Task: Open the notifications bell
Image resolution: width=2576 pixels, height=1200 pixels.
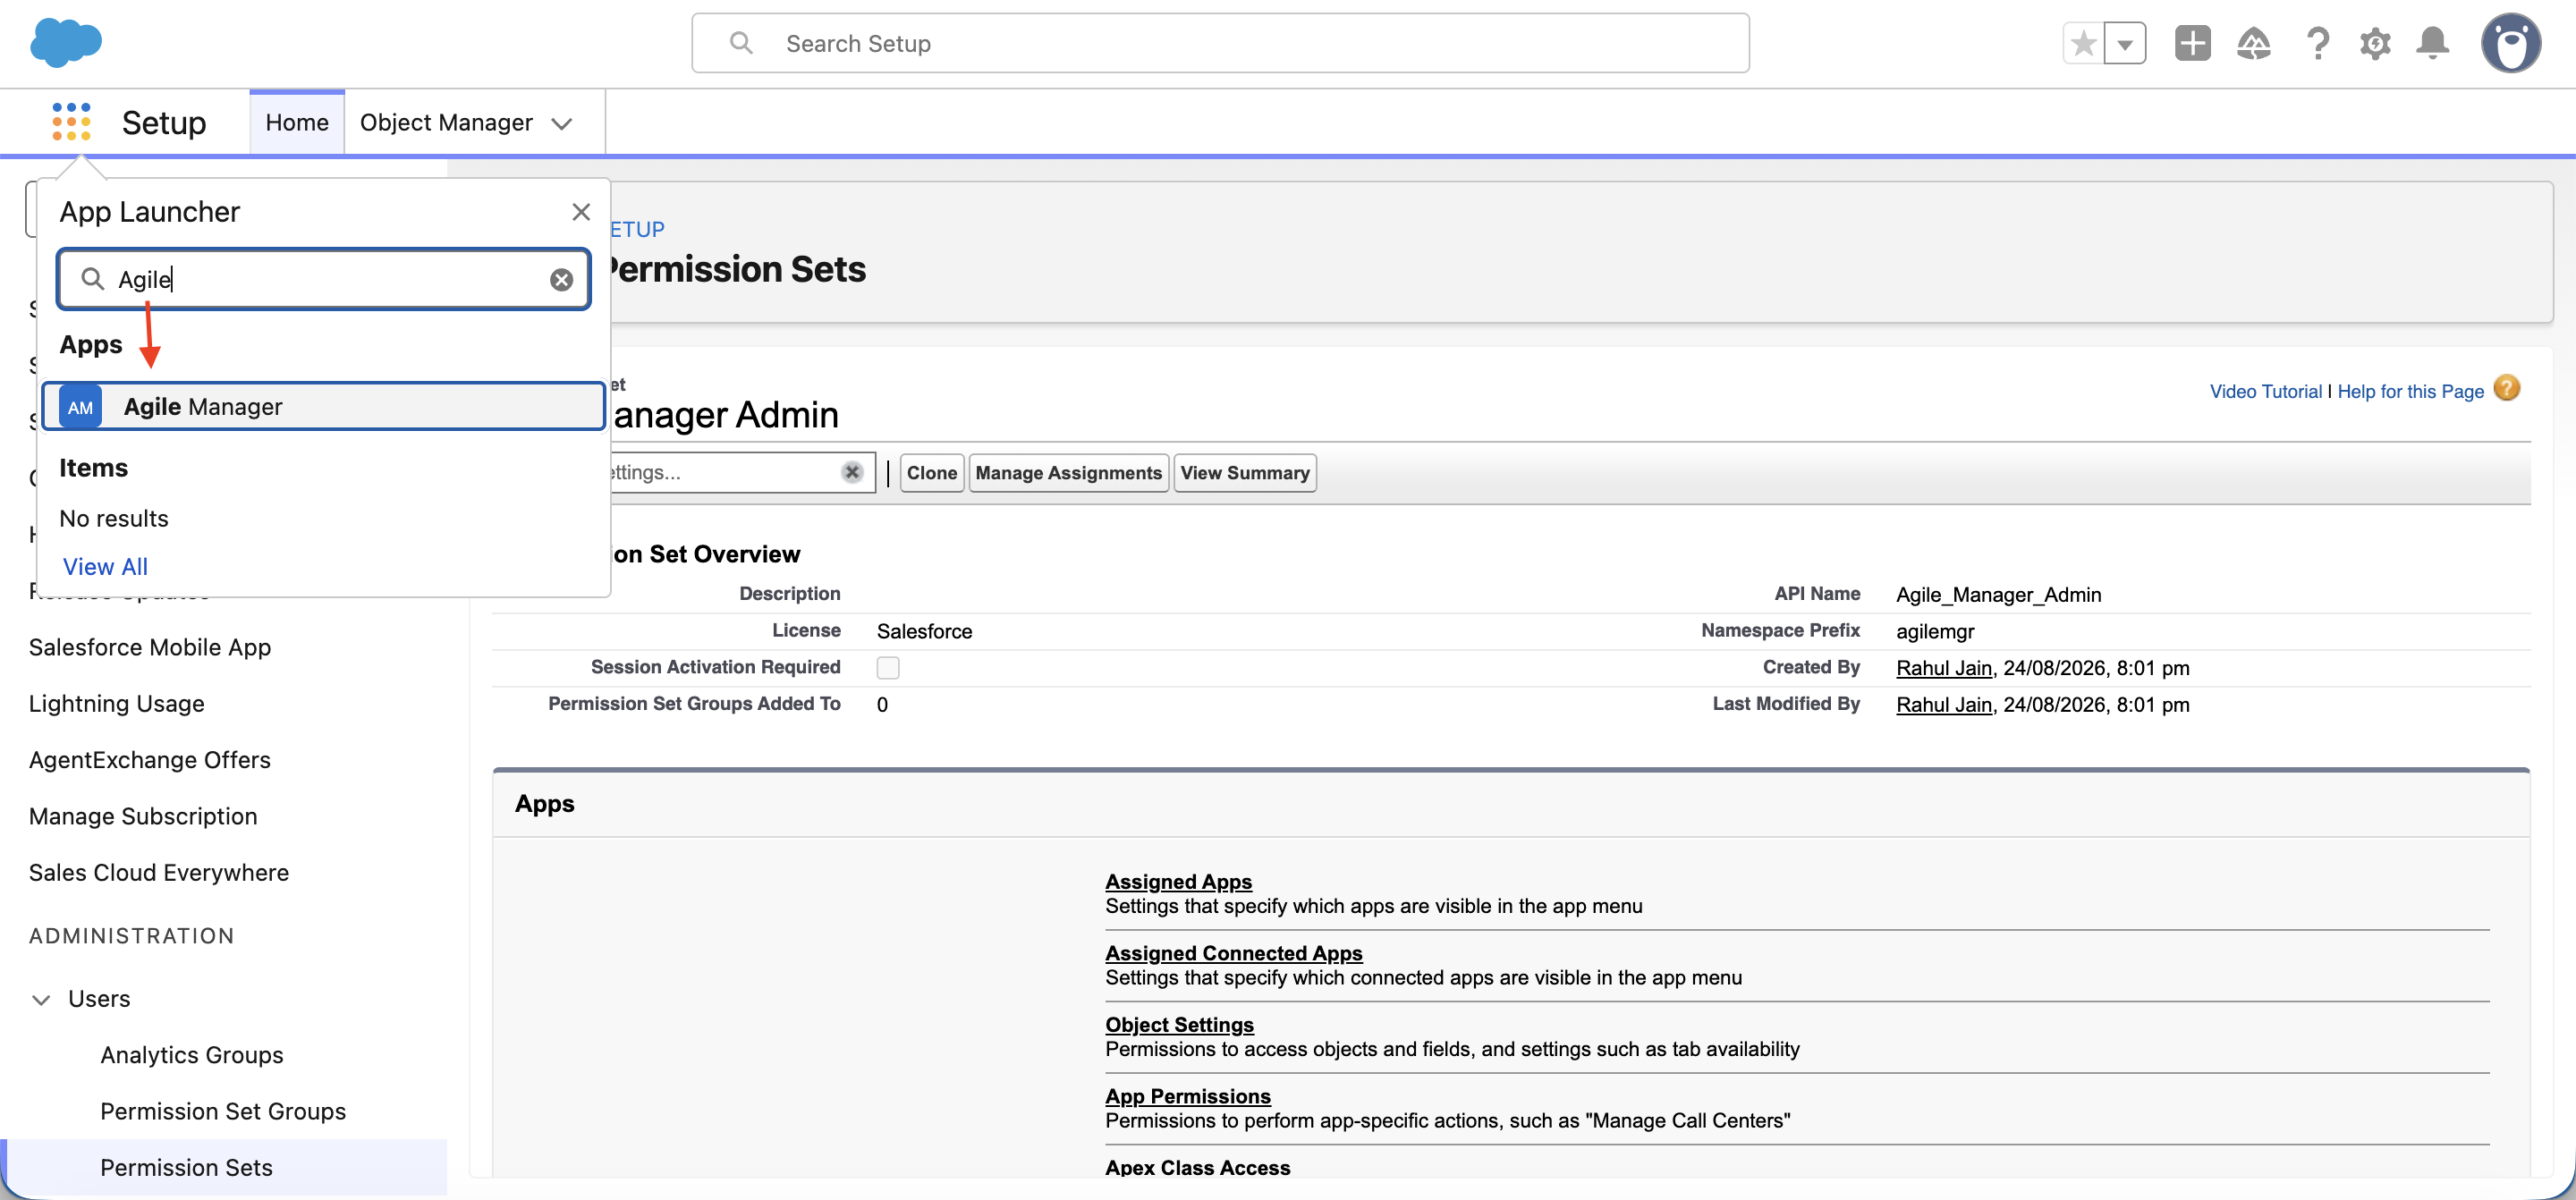Action: [2432, 43]
